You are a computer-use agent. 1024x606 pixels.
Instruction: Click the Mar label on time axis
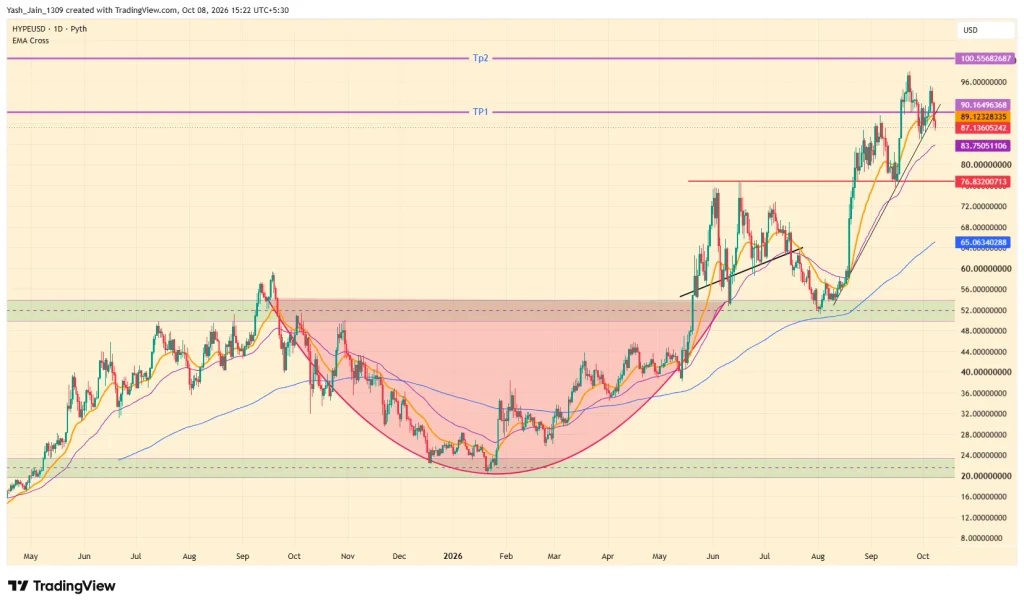click(554, 556)
